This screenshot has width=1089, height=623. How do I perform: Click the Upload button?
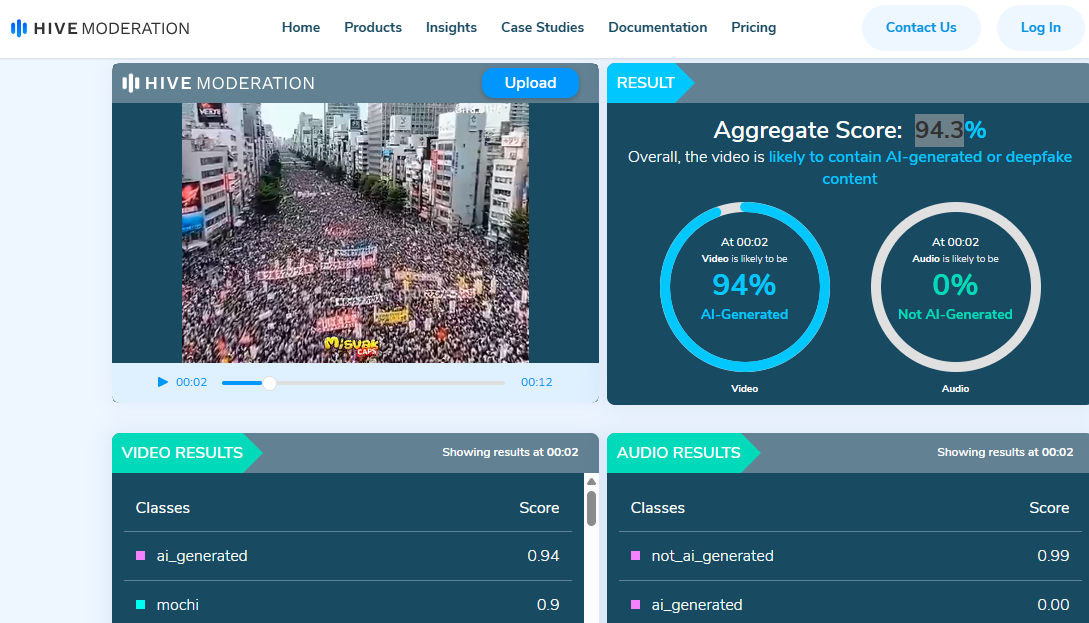point(530,83)
